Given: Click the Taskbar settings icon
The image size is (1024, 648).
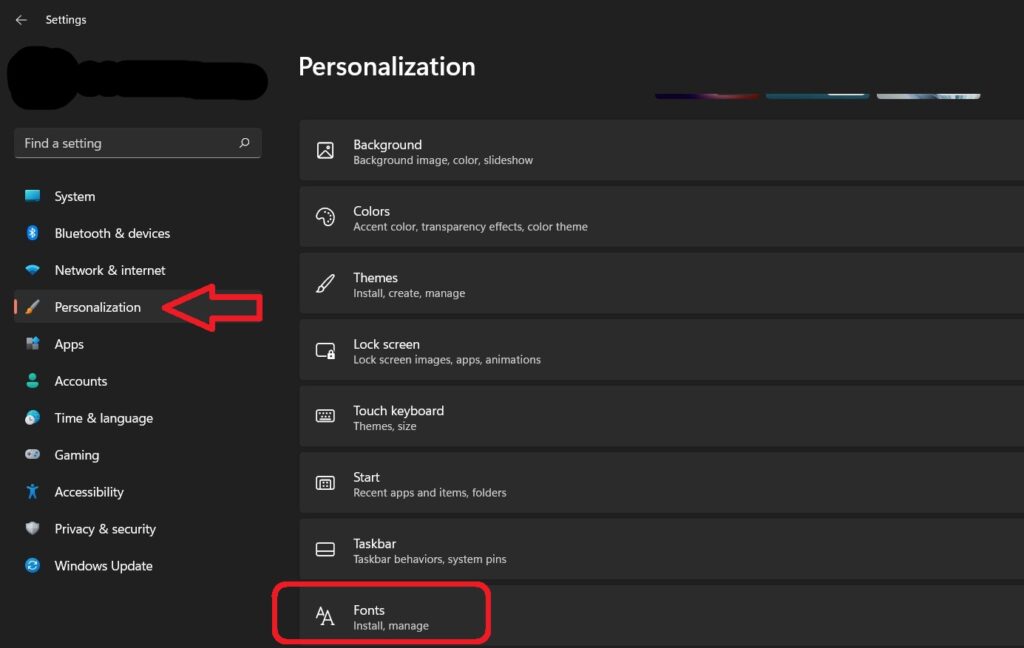Looking at the screenshot, I should pyautogui.click(x=324, y=548).
